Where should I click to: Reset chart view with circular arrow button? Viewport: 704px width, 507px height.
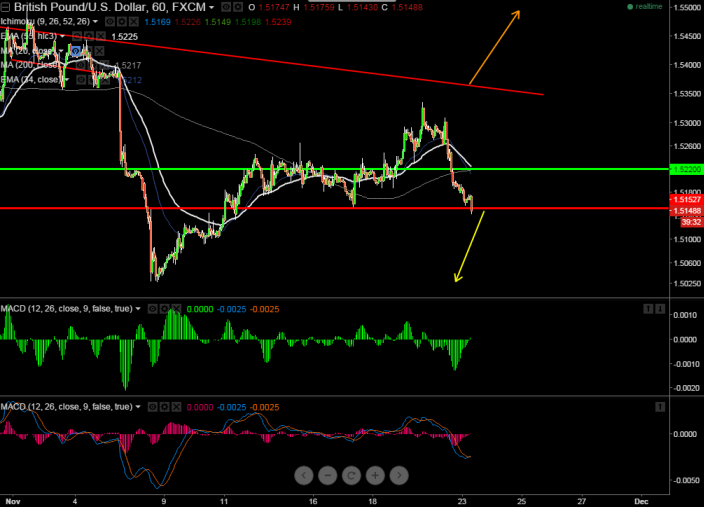pyautogui.click(x=352, y=476)
